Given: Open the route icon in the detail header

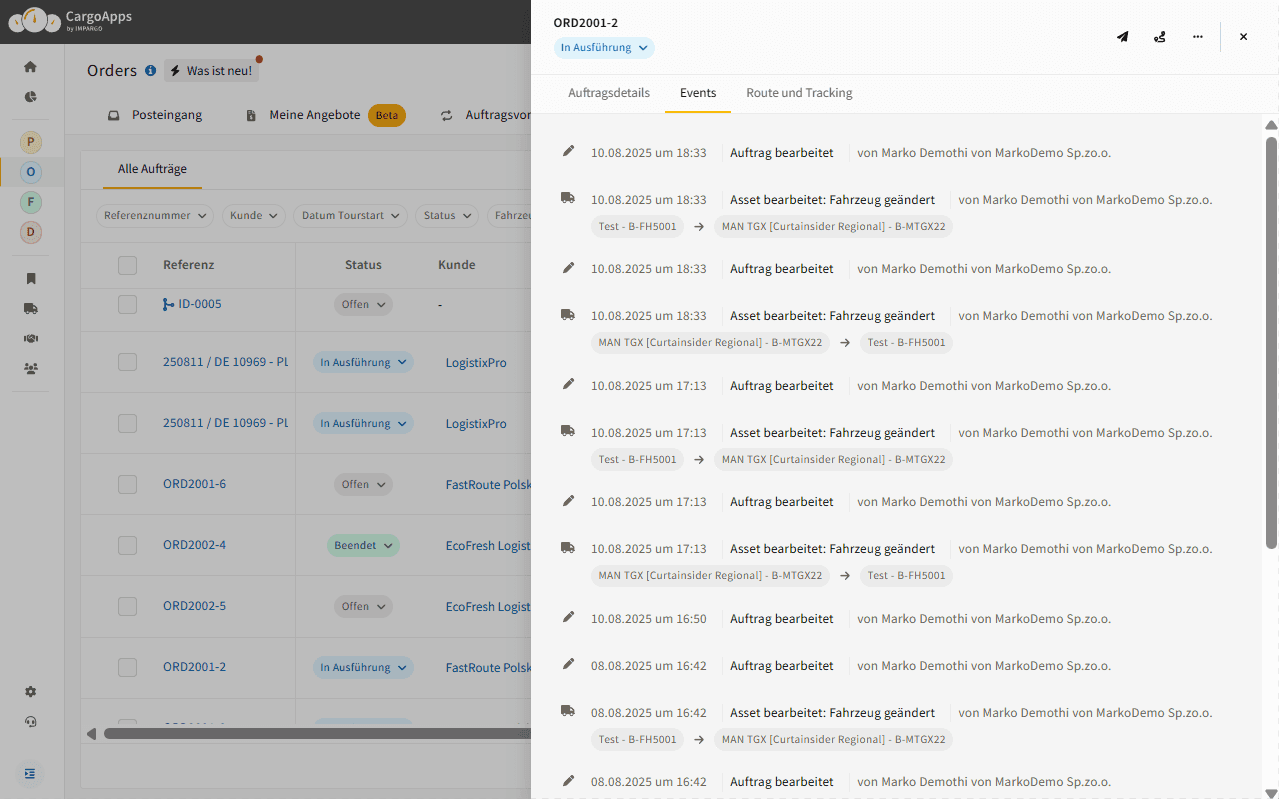Looking at the screenshot, I should click(1159, 36).
